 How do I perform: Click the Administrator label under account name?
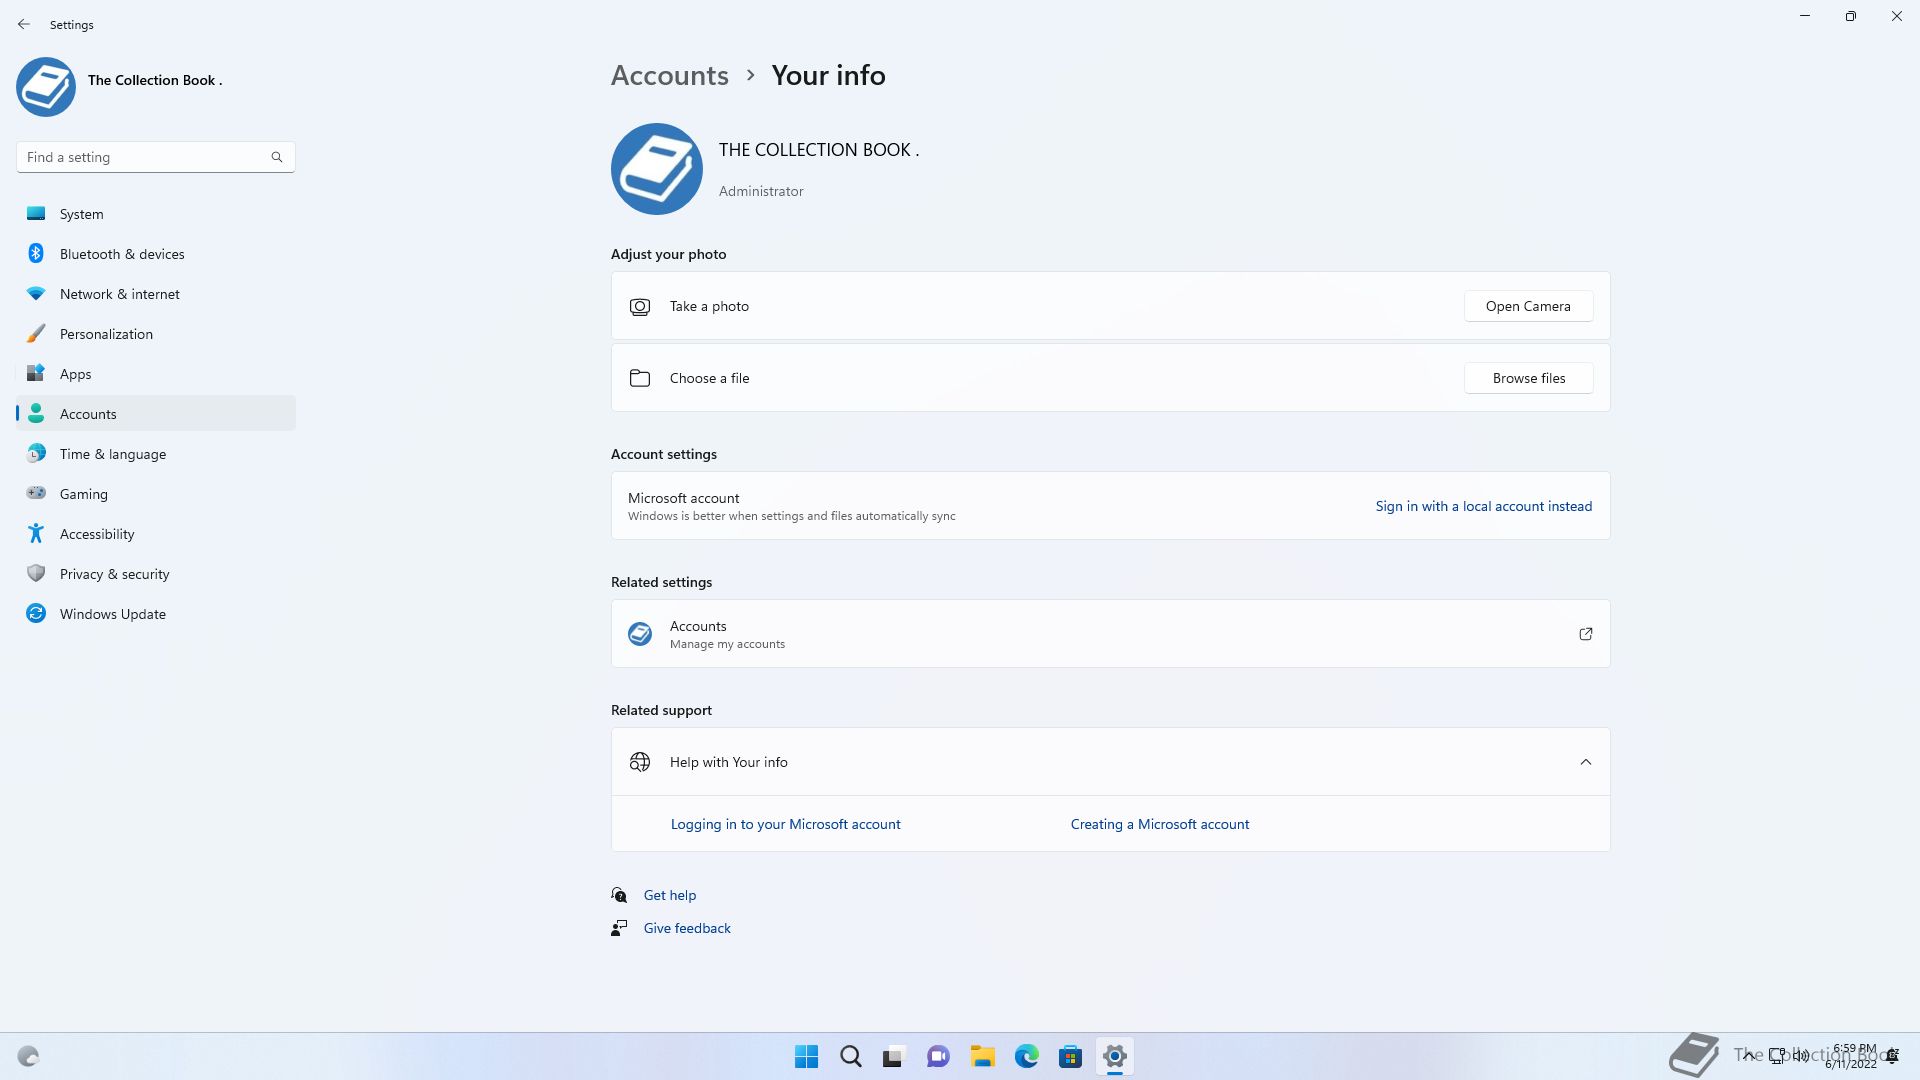click(761, 191)
